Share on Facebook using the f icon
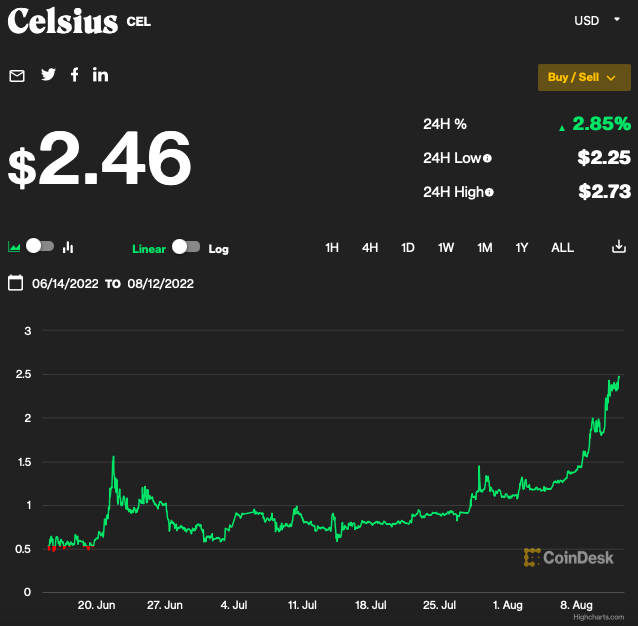 (74, 75)
